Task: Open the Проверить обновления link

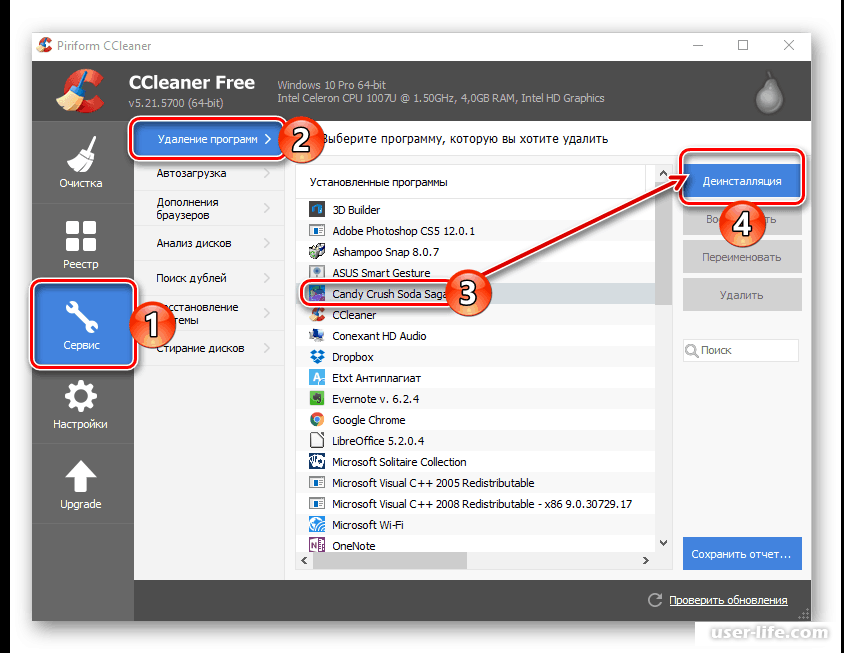Action: click(x=728, y=600)
